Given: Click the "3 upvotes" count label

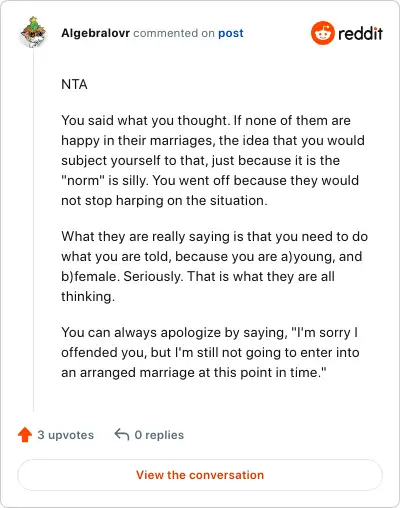Looking at the screenshot, I should coord(66,435).
